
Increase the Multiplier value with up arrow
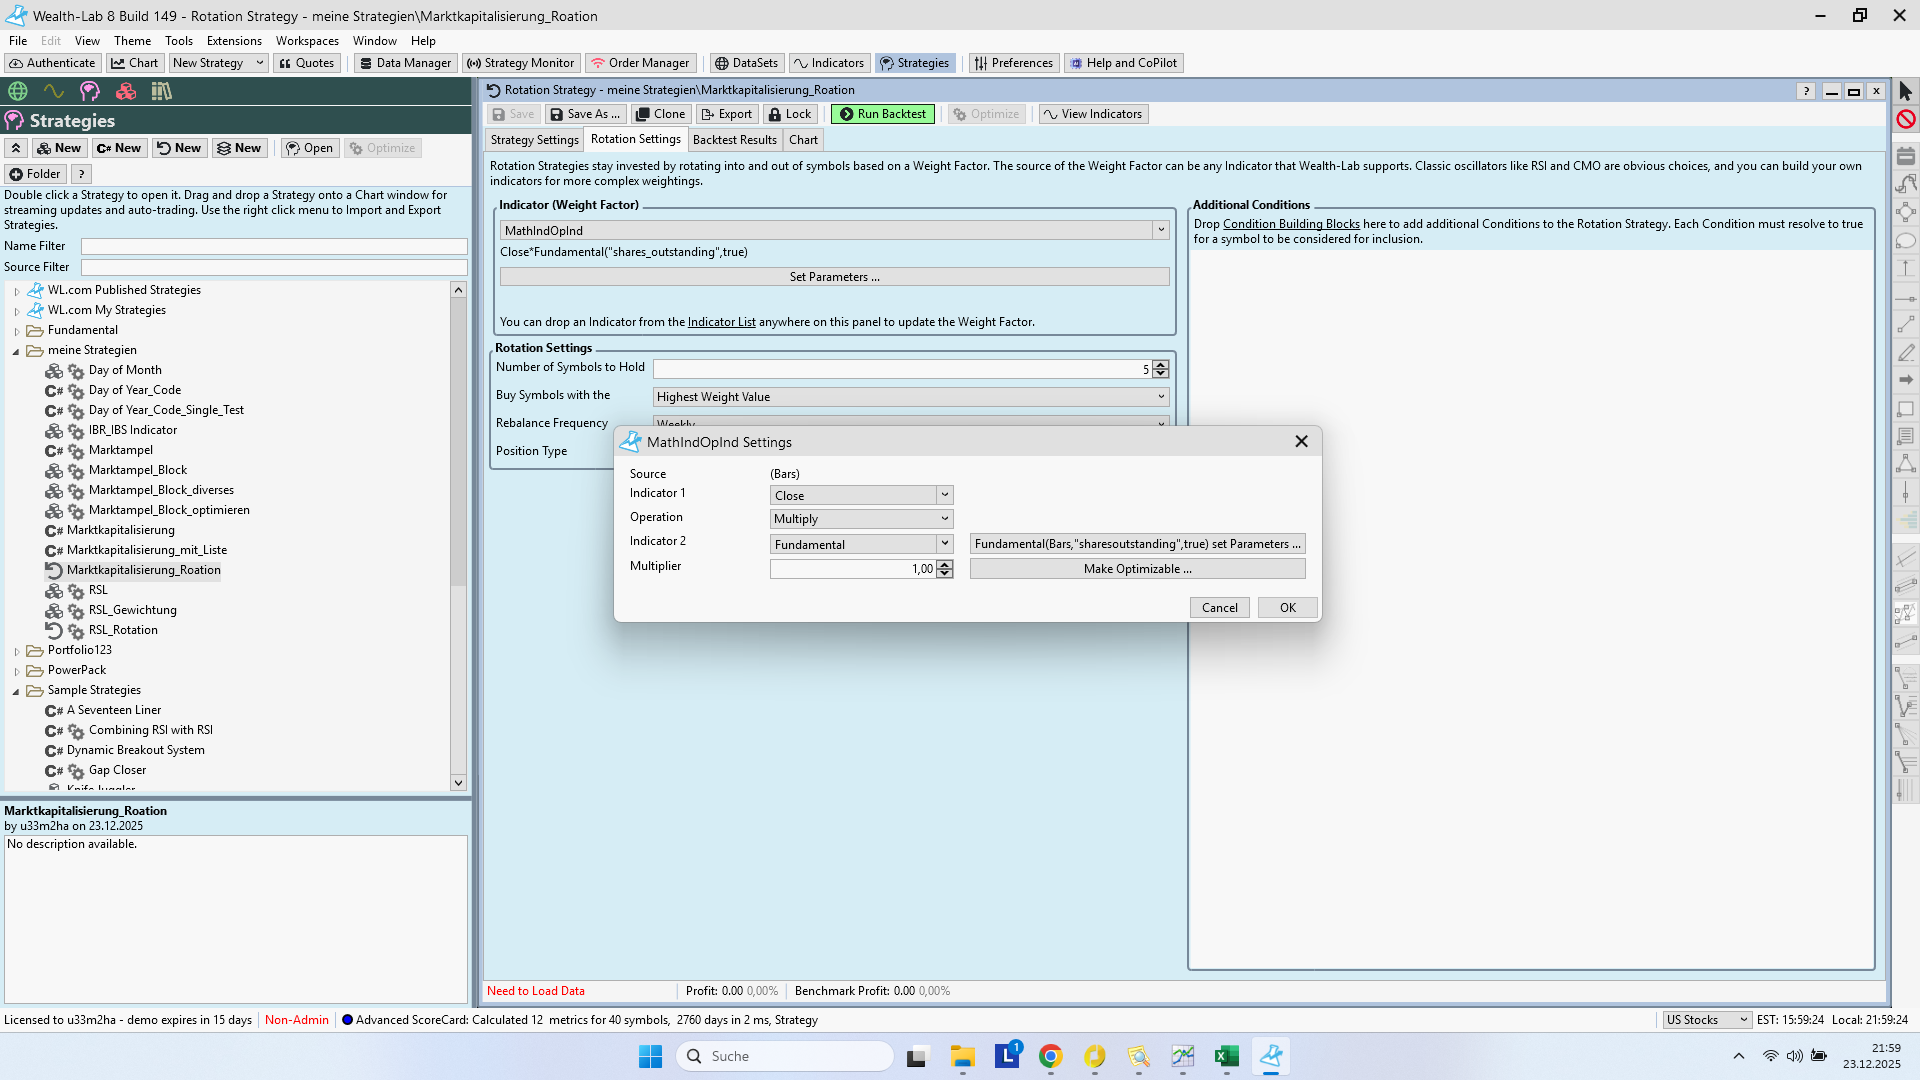(x=945, y=564)
